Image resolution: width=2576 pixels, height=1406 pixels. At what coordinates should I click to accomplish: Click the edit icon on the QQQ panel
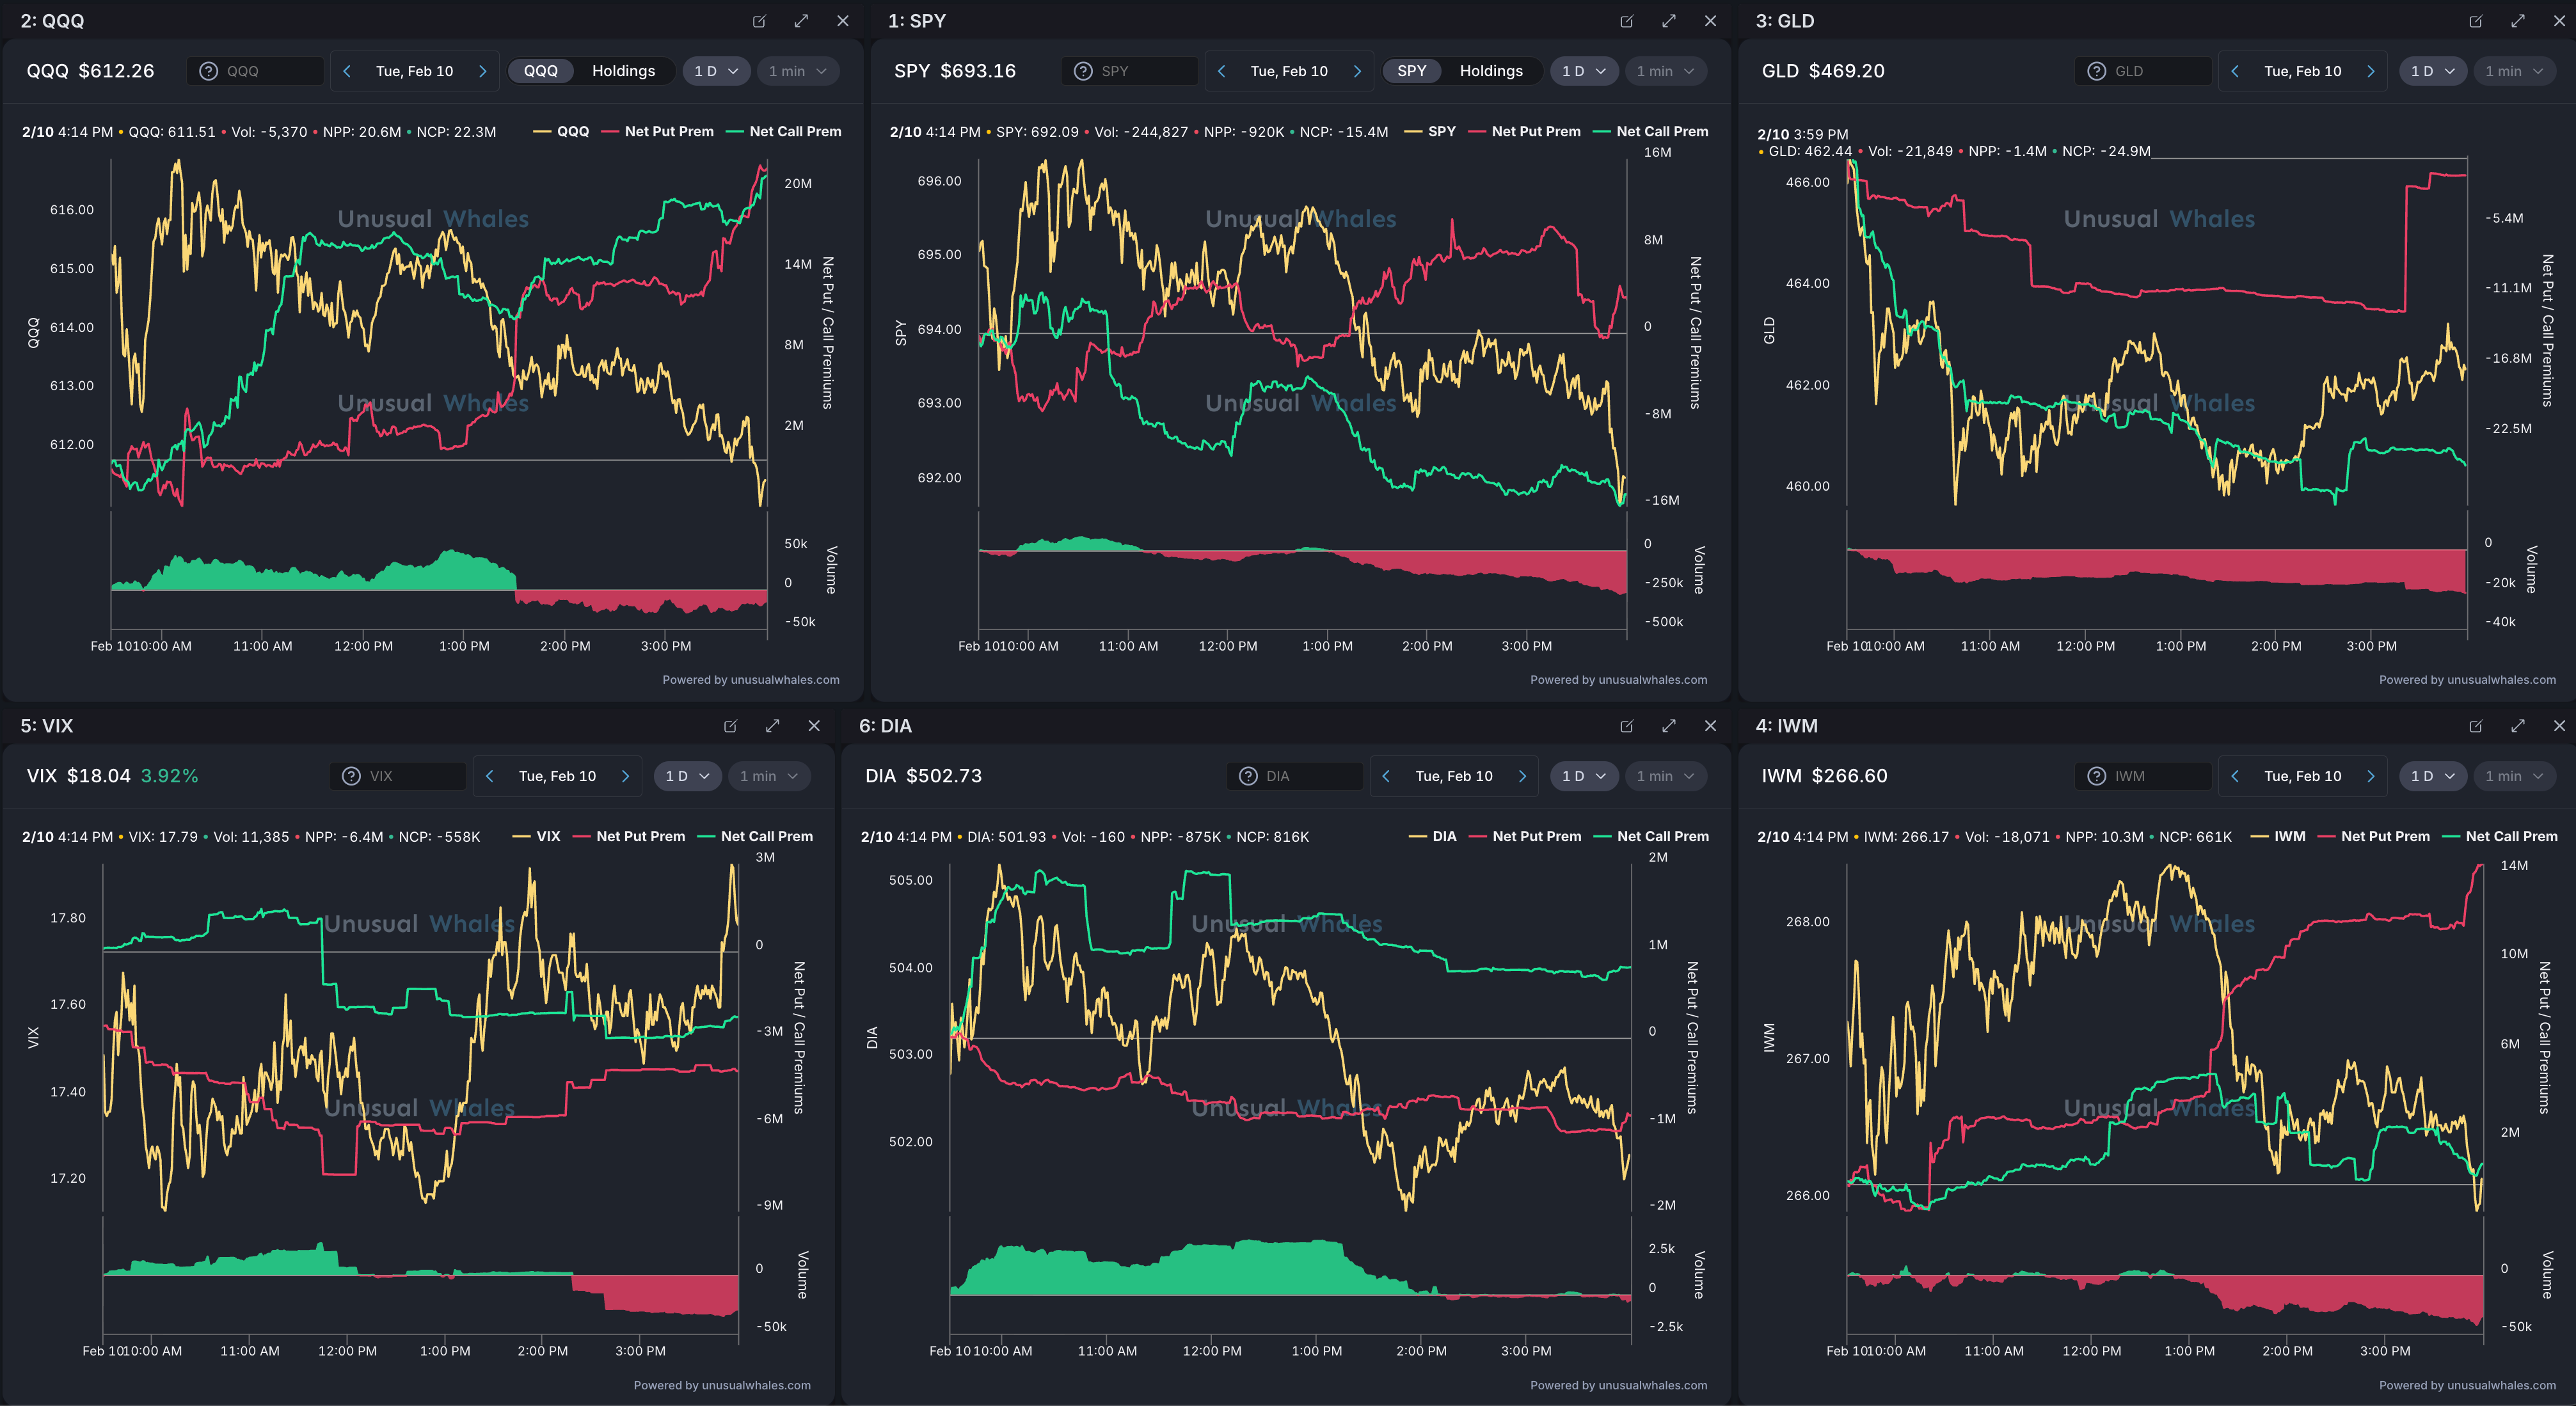(759, 21)
